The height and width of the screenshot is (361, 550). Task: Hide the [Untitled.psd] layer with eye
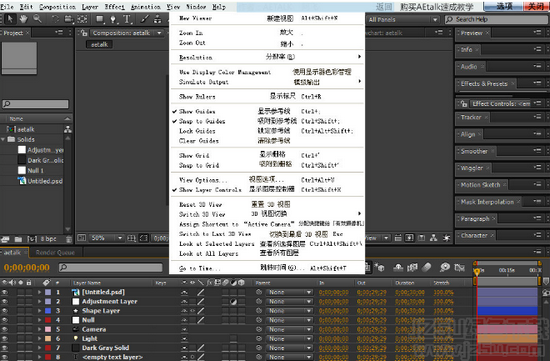tap(5, 292)
